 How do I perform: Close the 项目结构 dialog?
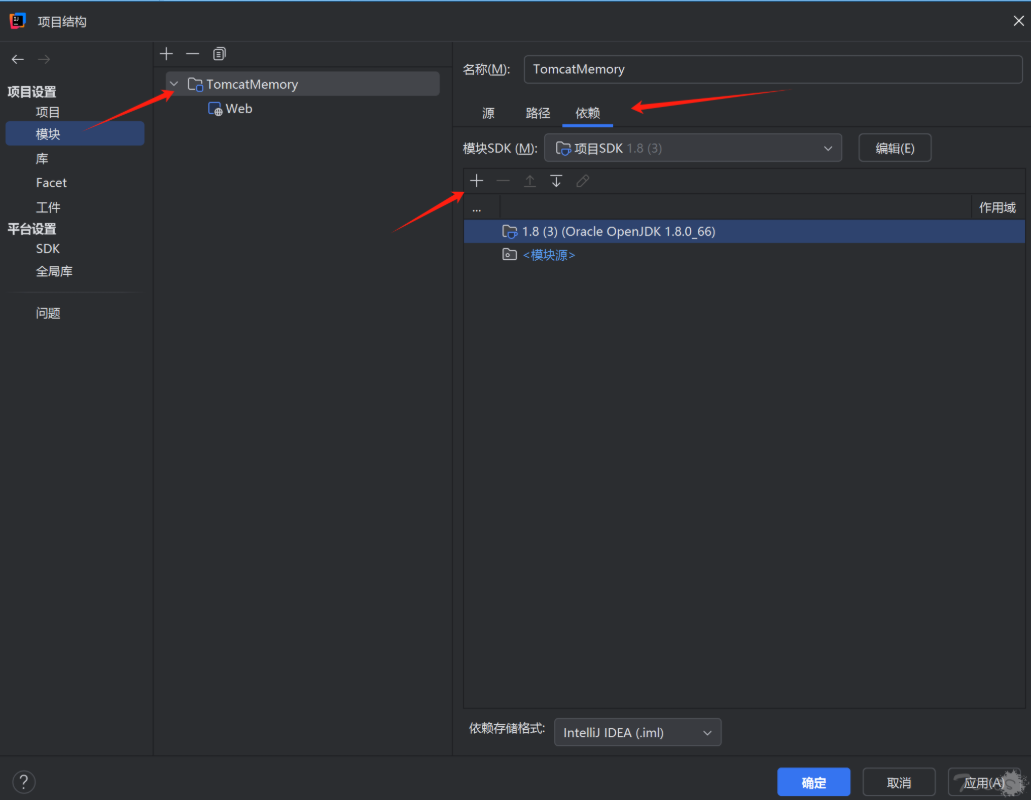[x=1019, y=21]
